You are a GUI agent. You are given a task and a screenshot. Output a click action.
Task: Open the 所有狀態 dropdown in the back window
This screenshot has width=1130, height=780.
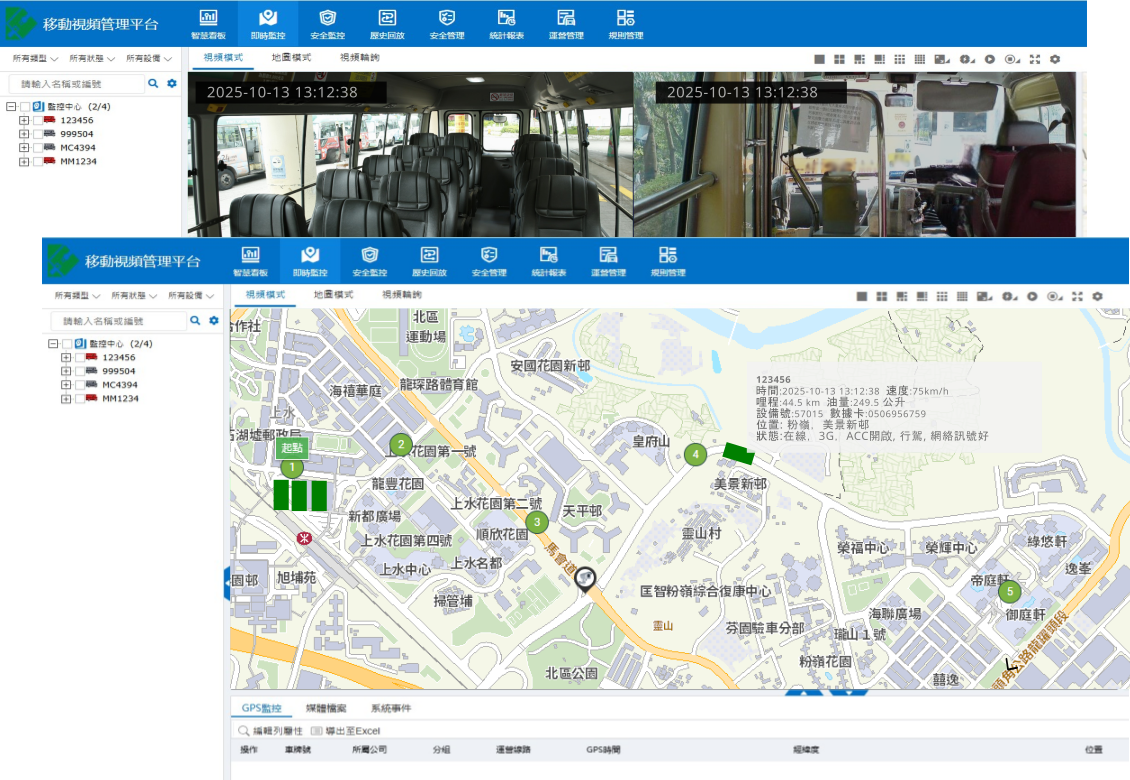pos(93,59)
